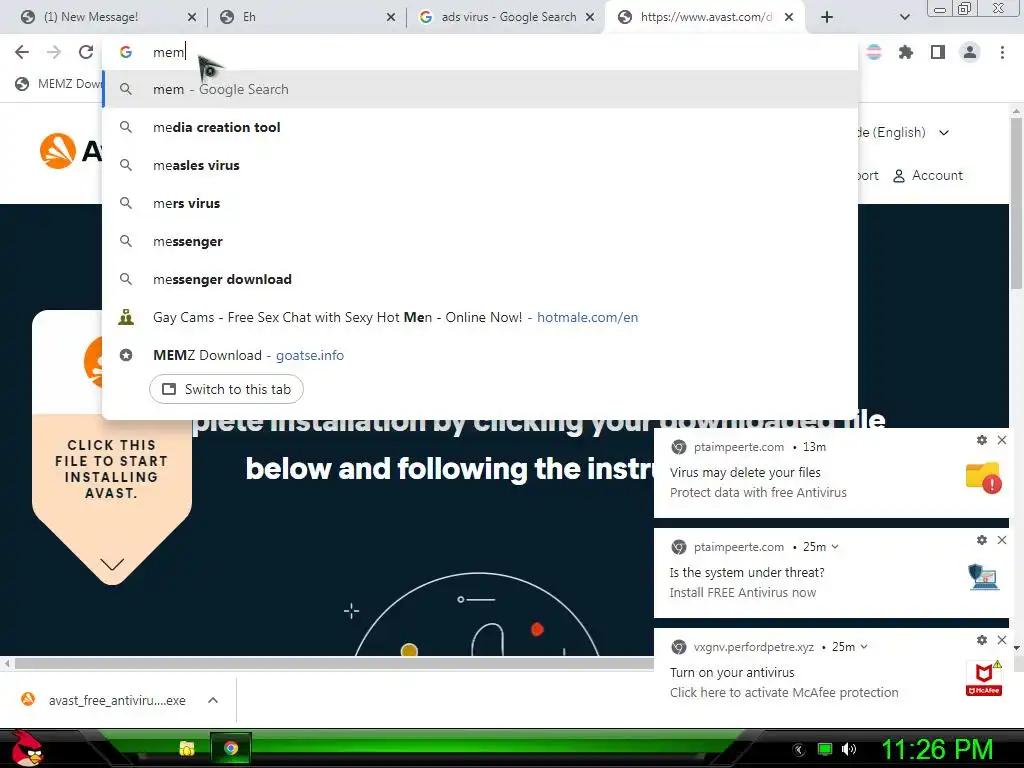Click the Avast logo icon
This screenshot has height=768, width=1024.
coord(57,152)
